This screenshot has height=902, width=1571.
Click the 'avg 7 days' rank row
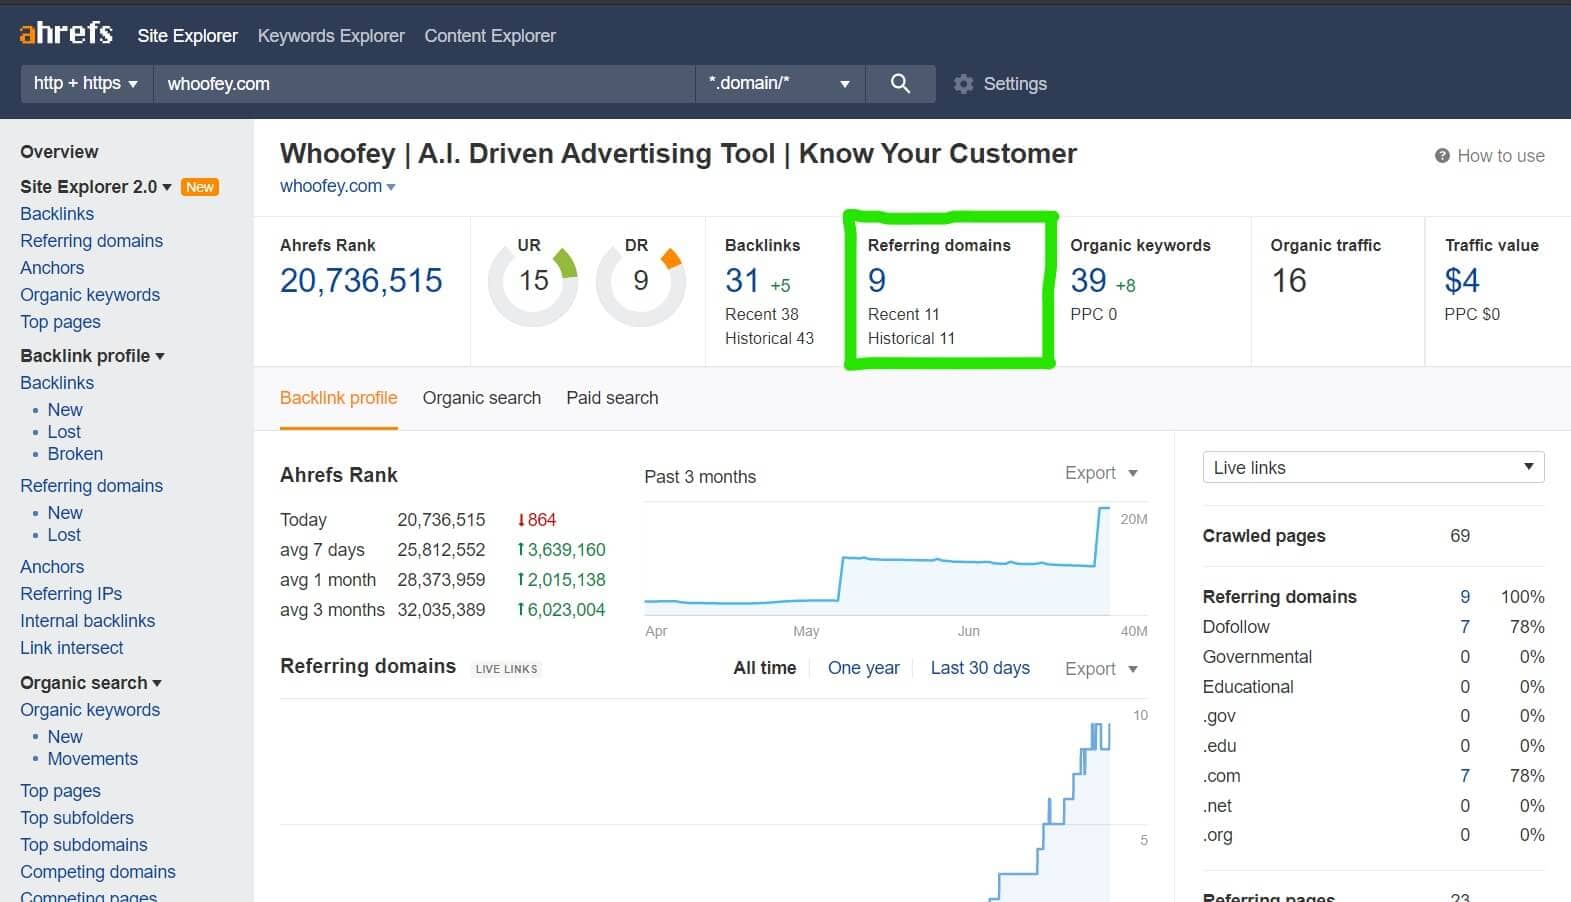(x=443, y=550)
